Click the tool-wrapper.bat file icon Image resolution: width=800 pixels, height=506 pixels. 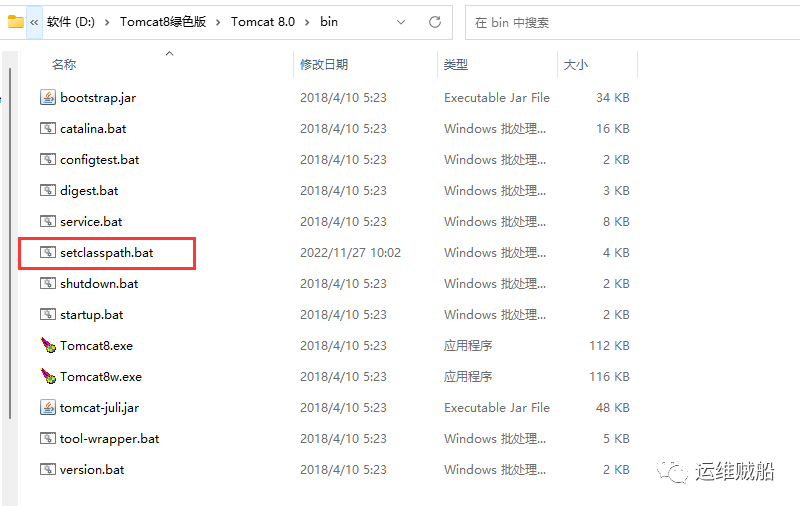coord(47,439)
